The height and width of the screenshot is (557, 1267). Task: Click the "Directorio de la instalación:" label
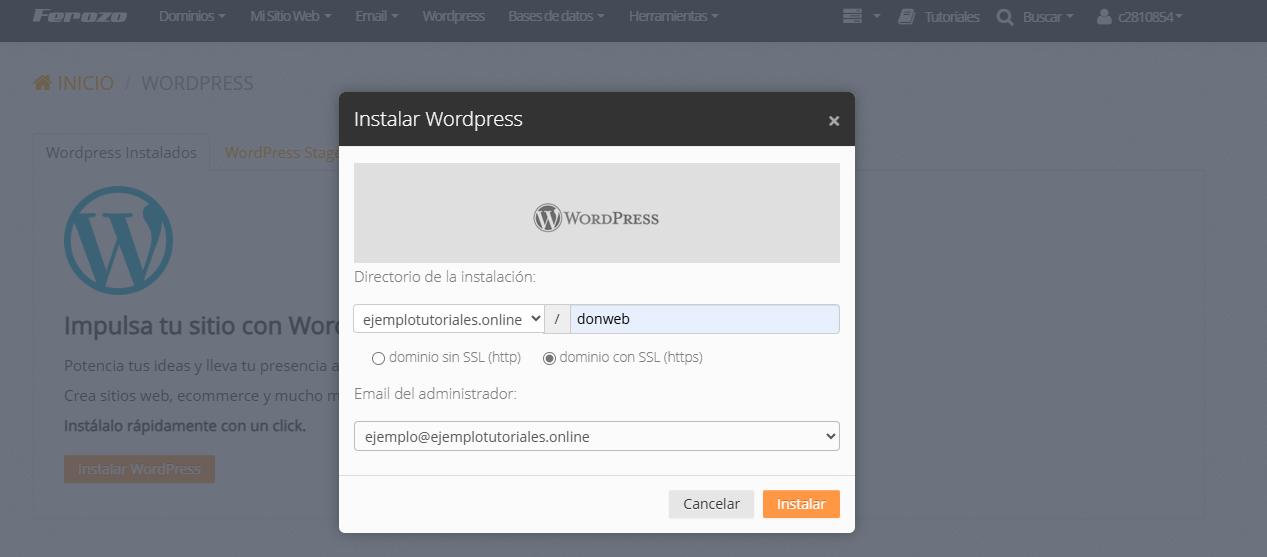[445, 276]
